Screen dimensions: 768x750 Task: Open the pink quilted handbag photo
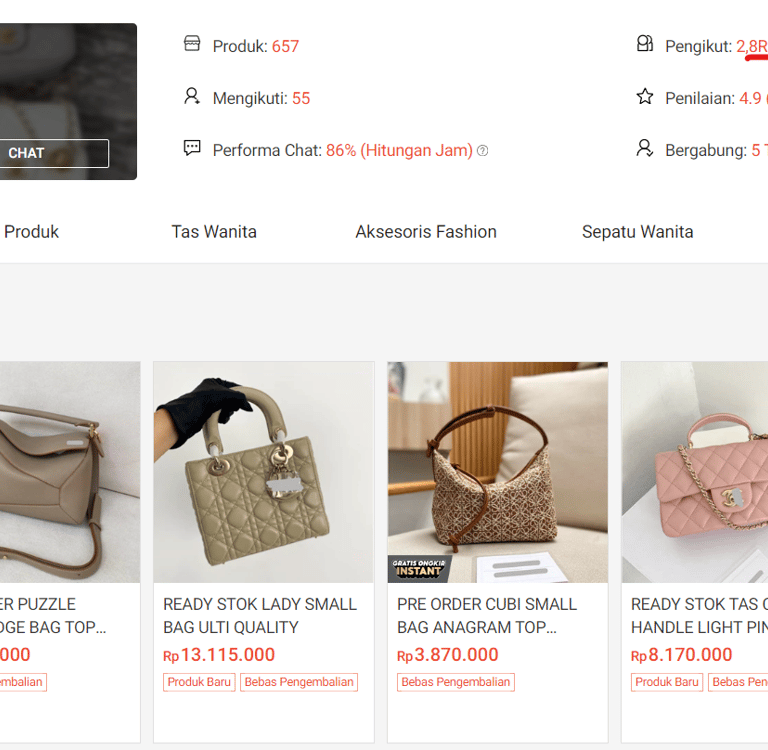point(694,472)
